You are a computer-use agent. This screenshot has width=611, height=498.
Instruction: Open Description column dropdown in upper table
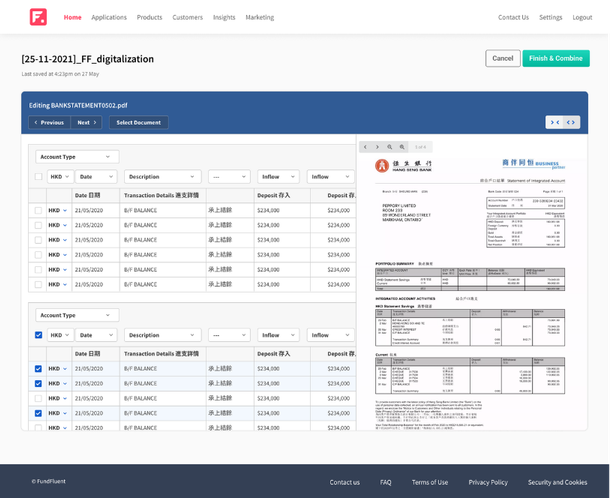[162, 177]
